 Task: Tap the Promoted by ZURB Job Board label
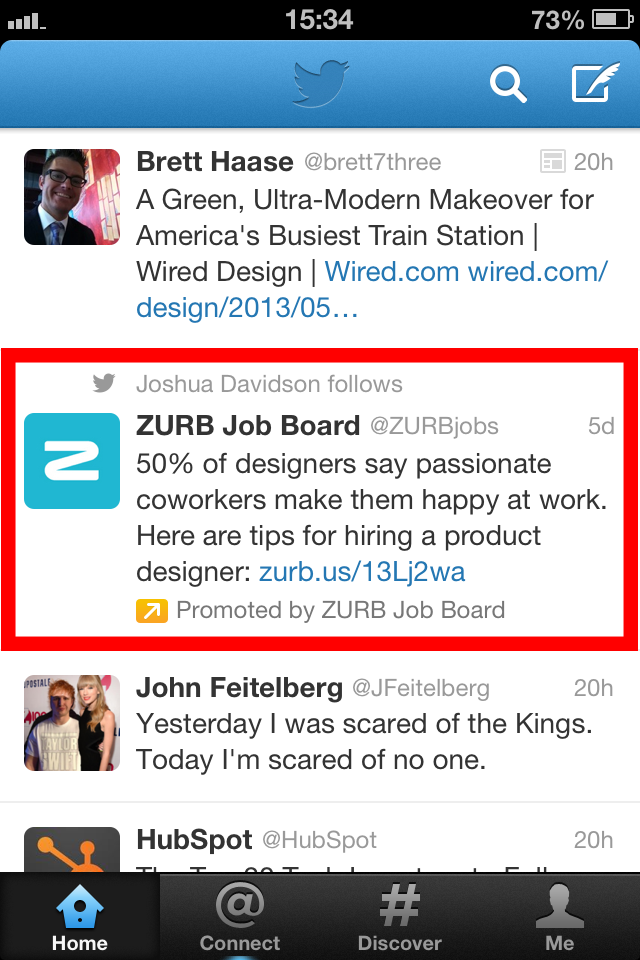coord(341,610)
